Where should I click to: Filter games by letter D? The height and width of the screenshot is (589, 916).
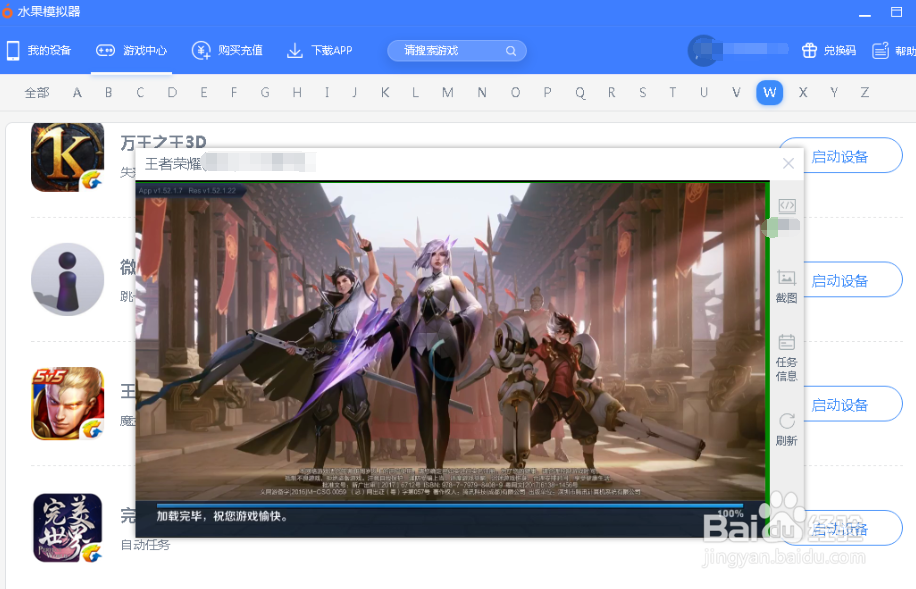(172, 92)
